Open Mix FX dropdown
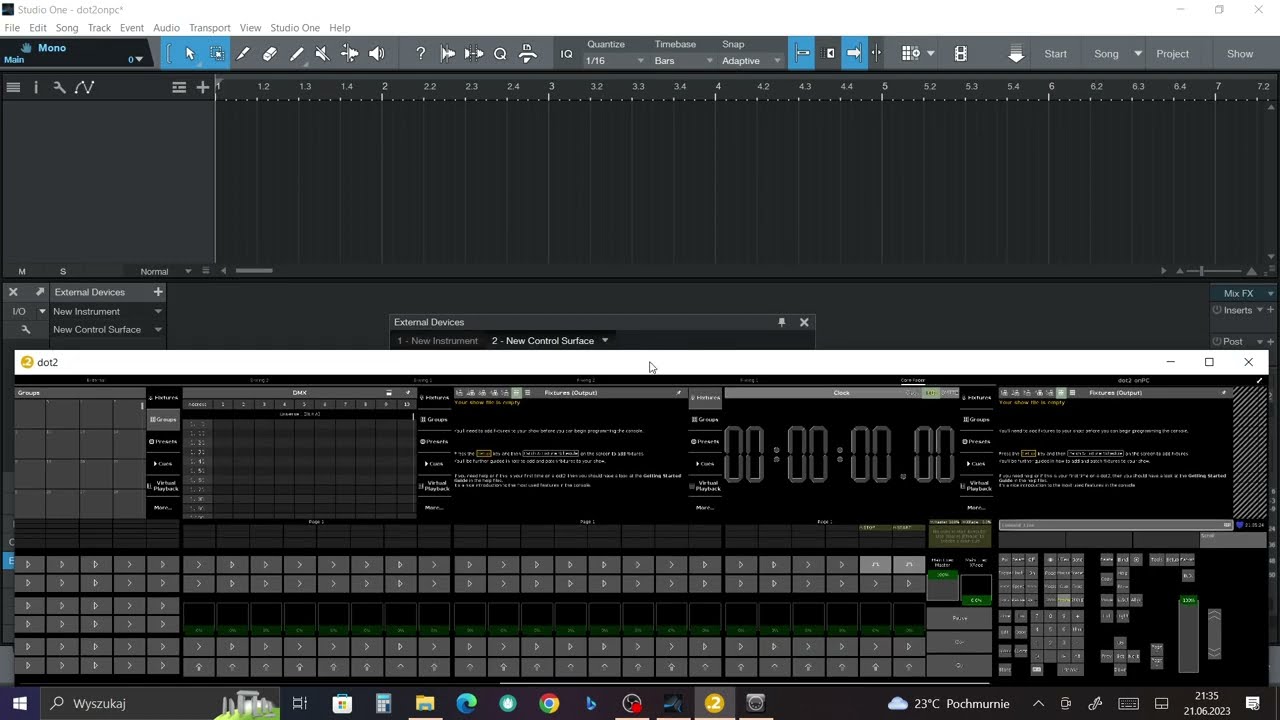This screenshot has height=720, width=1280. [1271, 293]
